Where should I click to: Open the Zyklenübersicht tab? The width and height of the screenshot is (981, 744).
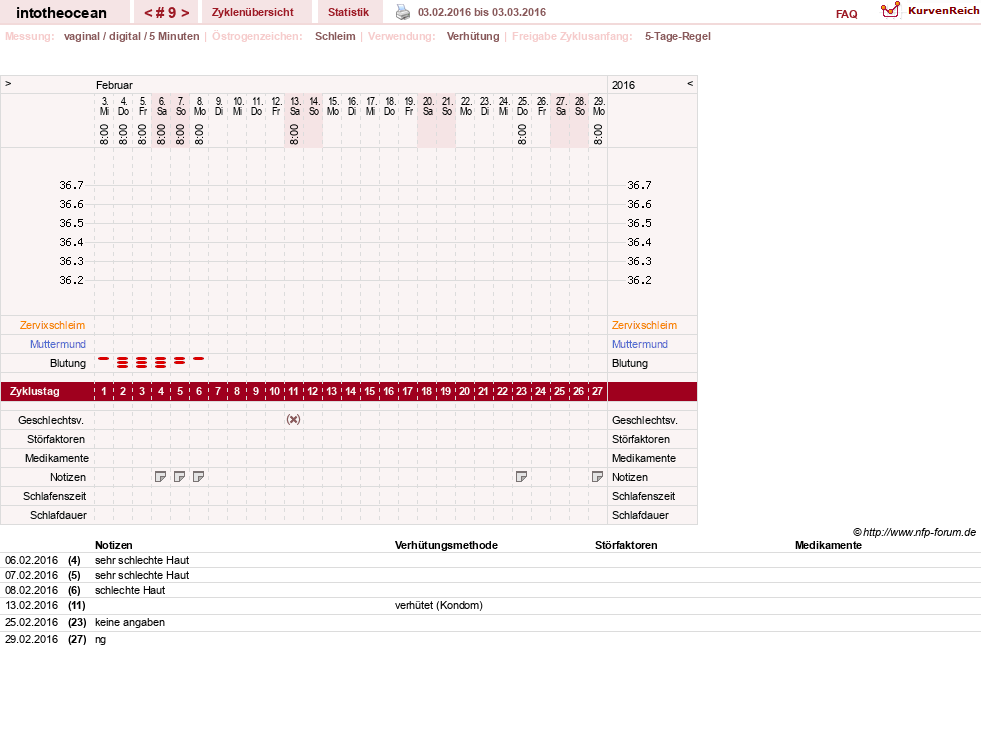253,12
